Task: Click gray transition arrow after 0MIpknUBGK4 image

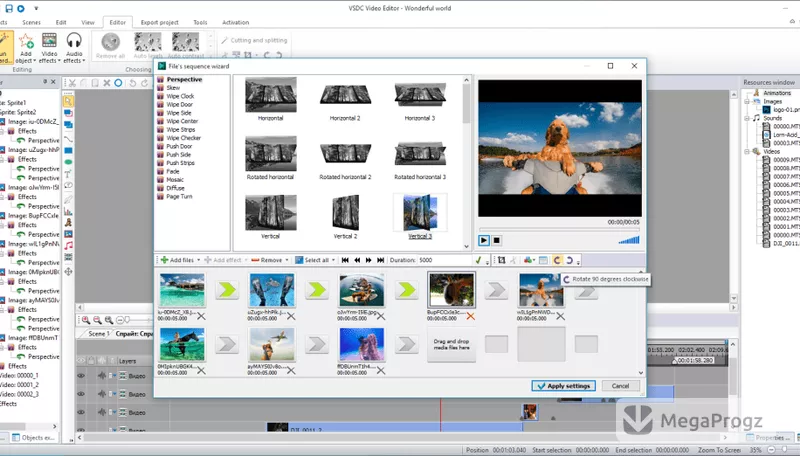Action: [x=227, y=344]
